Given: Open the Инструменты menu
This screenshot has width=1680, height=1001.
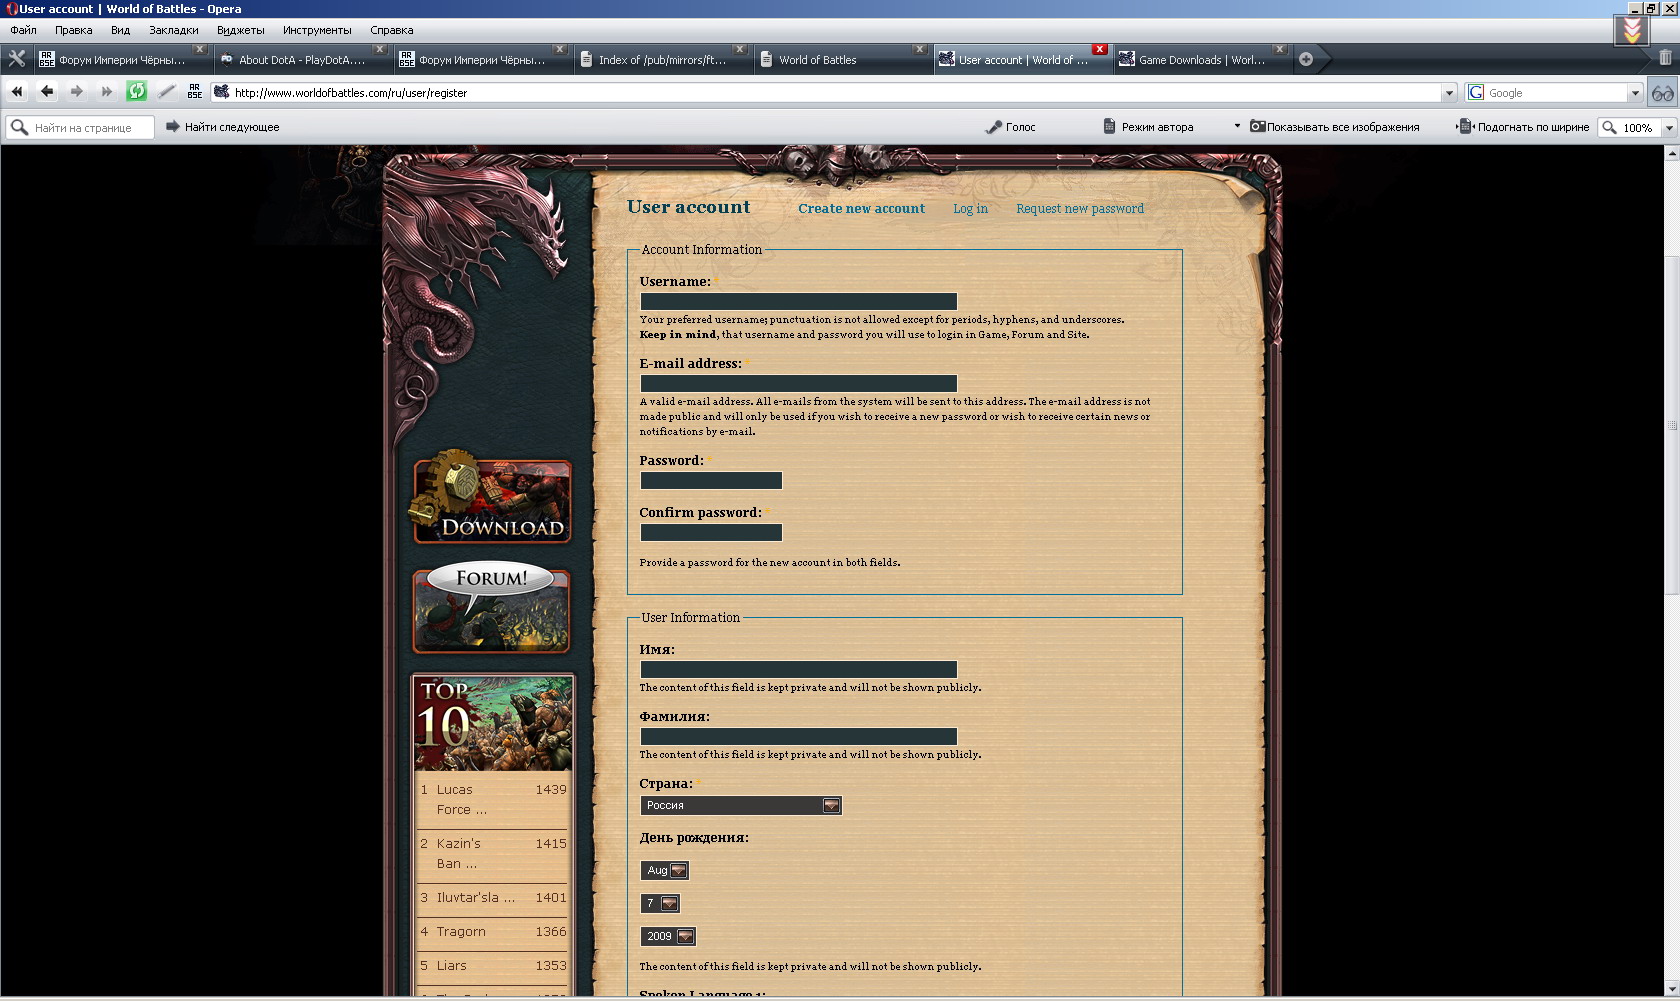Looking at the screenshot, I should 317,30.
